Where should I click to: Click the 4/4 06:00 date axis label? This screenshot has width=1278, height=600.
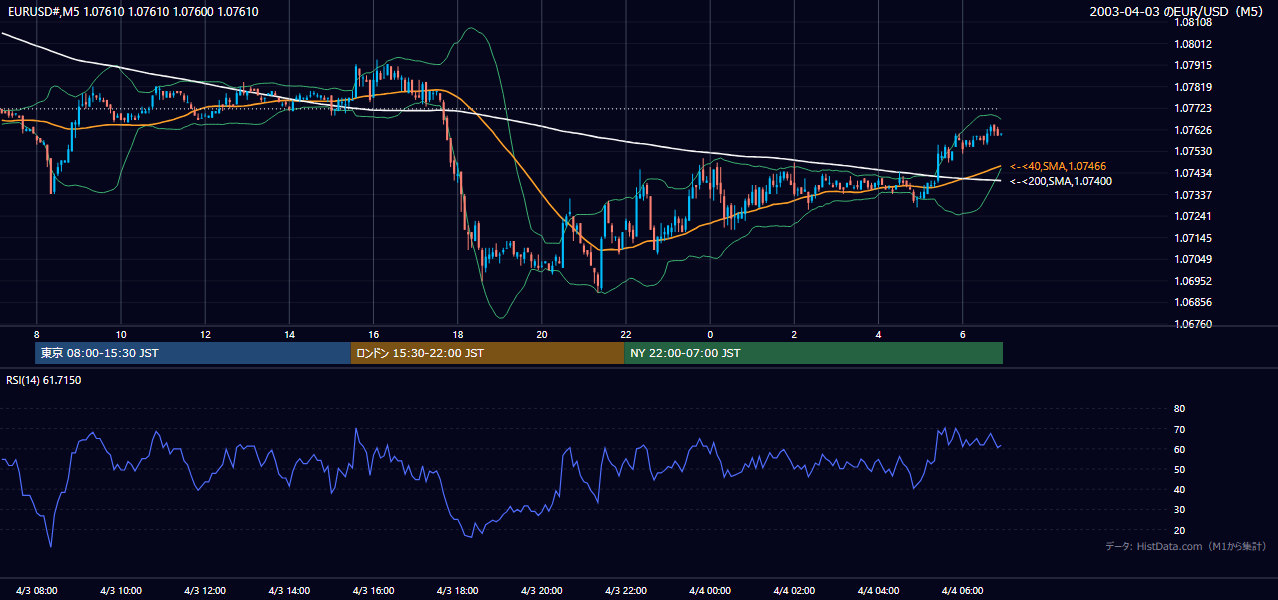click(x=962, y=590)
